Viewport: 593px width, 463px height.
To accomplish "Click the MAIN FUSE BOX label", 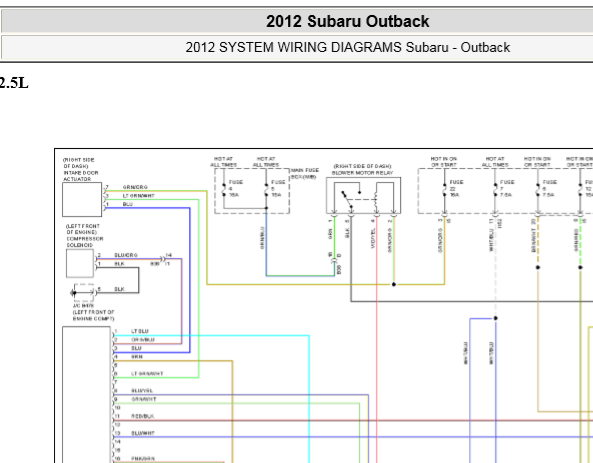I will tap(305, 174).
